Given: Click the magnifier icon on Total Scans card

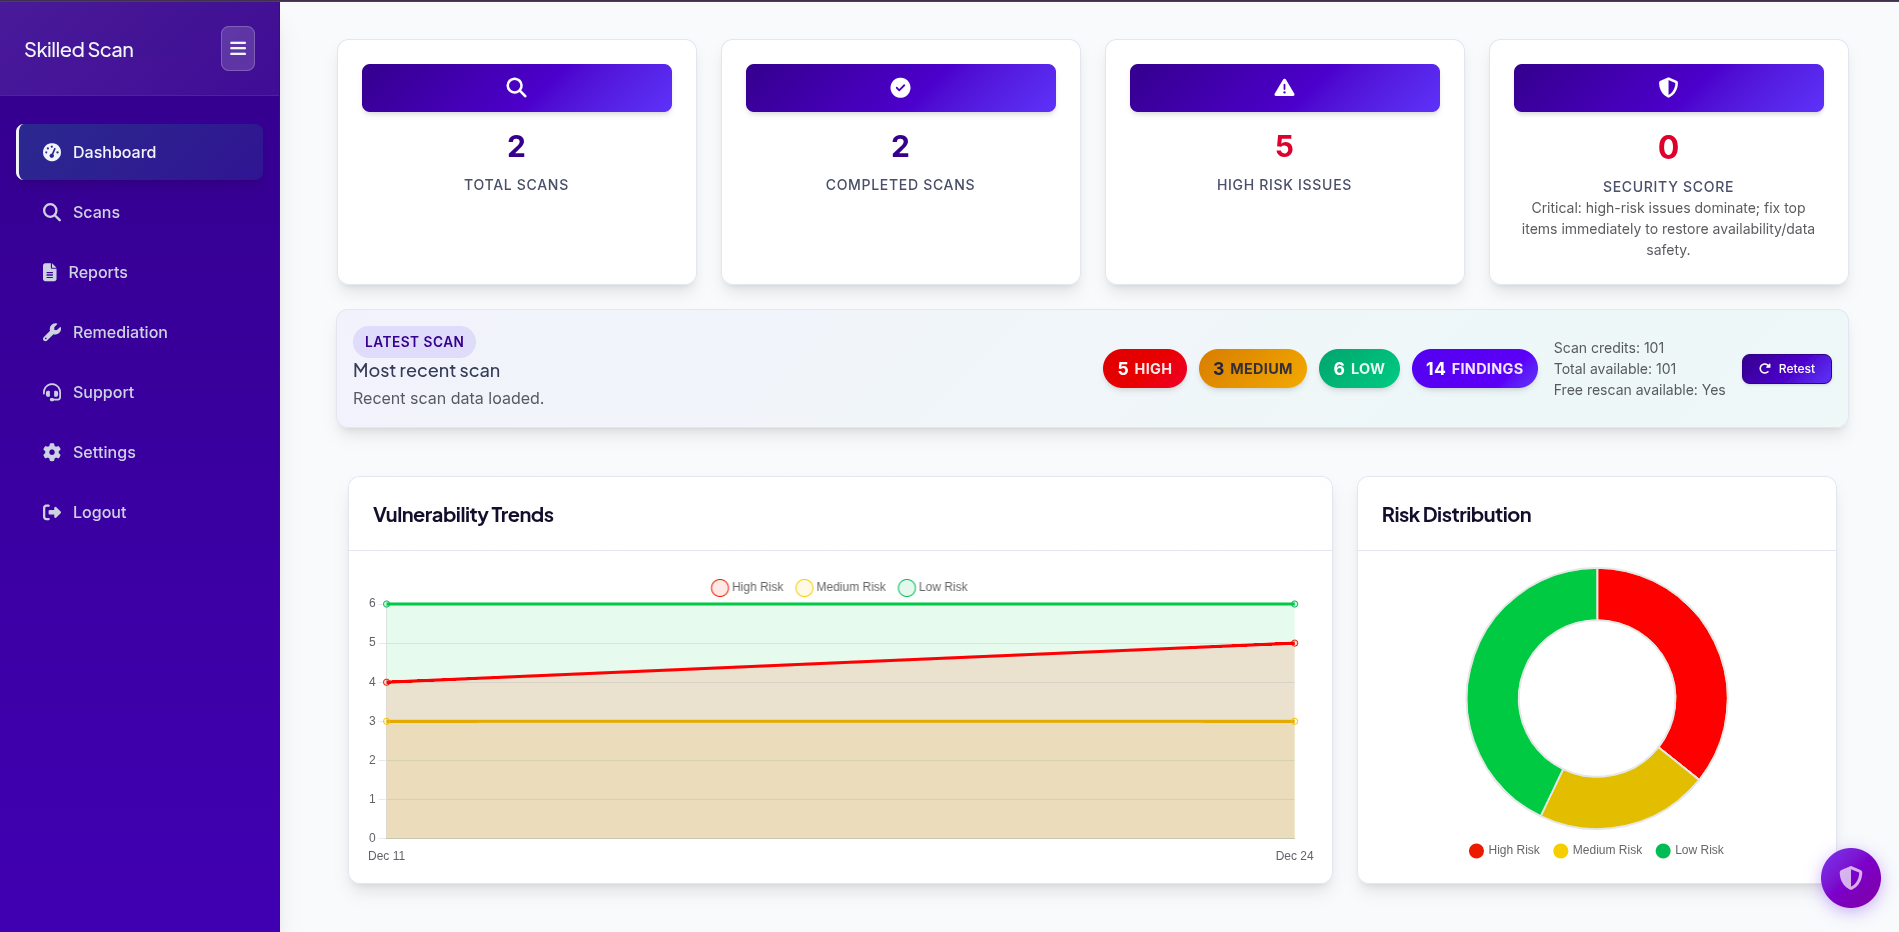Looking at the screenshot, I should point(516,88).
